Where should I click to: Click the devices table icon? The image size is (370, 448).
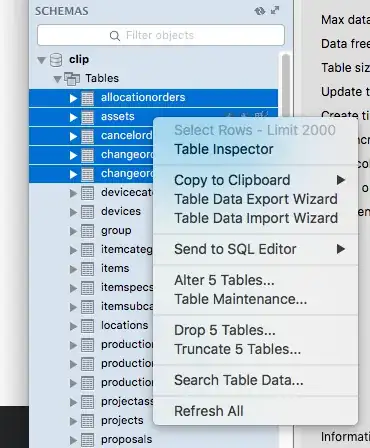coord(87,212)
